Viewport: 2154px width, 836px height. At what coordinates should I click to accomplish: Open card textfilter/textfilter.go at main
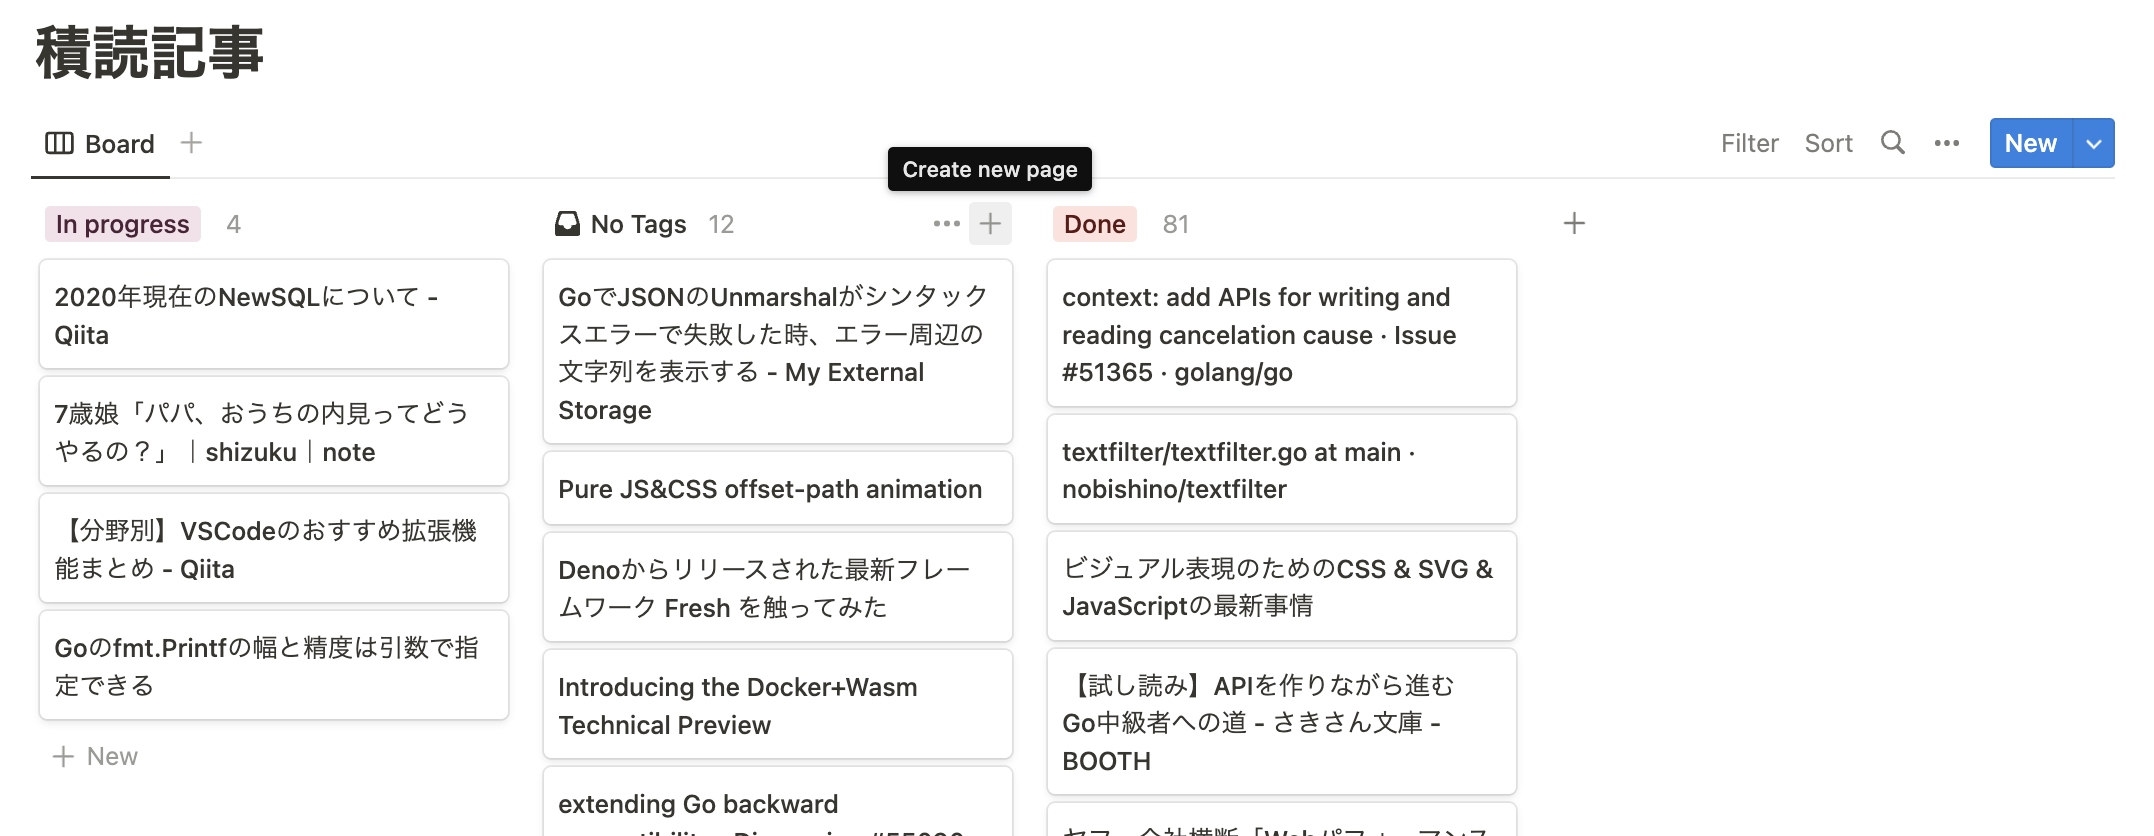click(x=1282, y=470)
